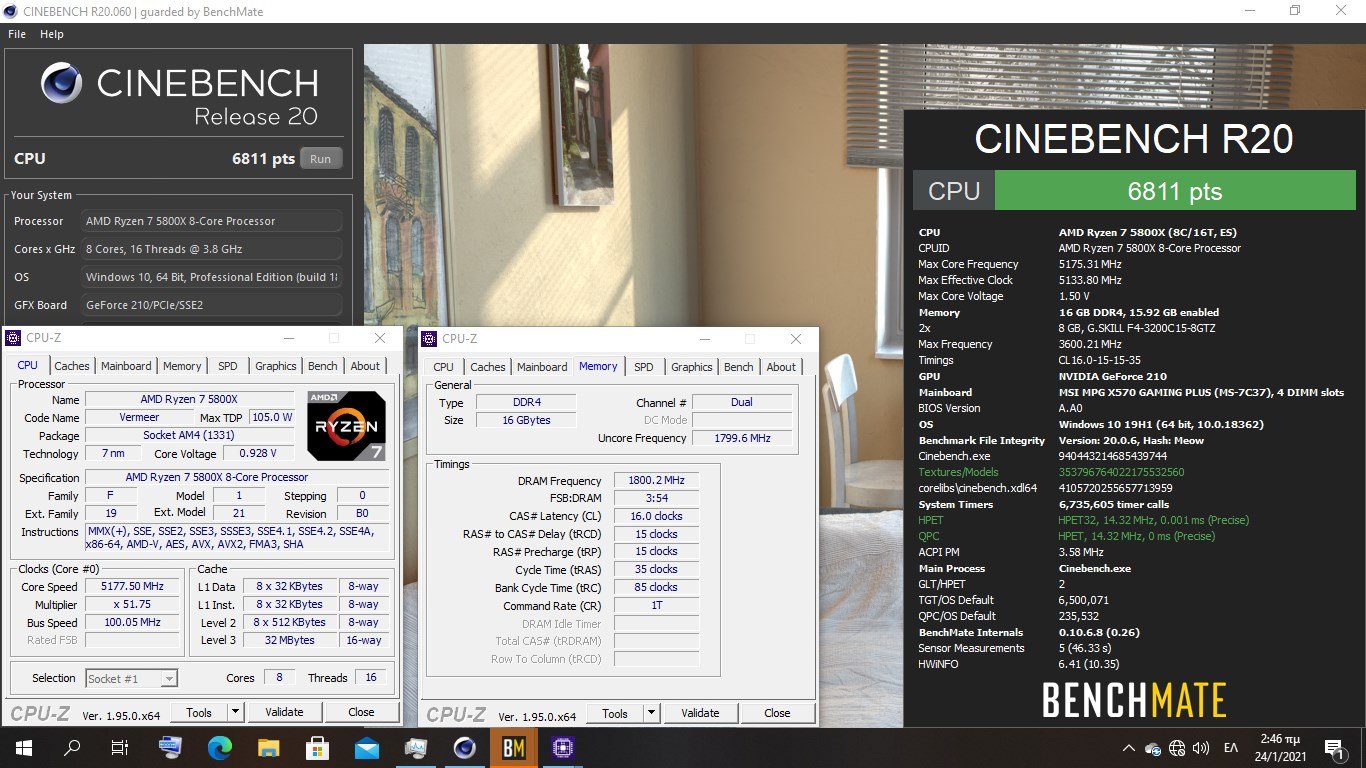Click the CAS# Latency value 16.0 clocks

point(656,516)
